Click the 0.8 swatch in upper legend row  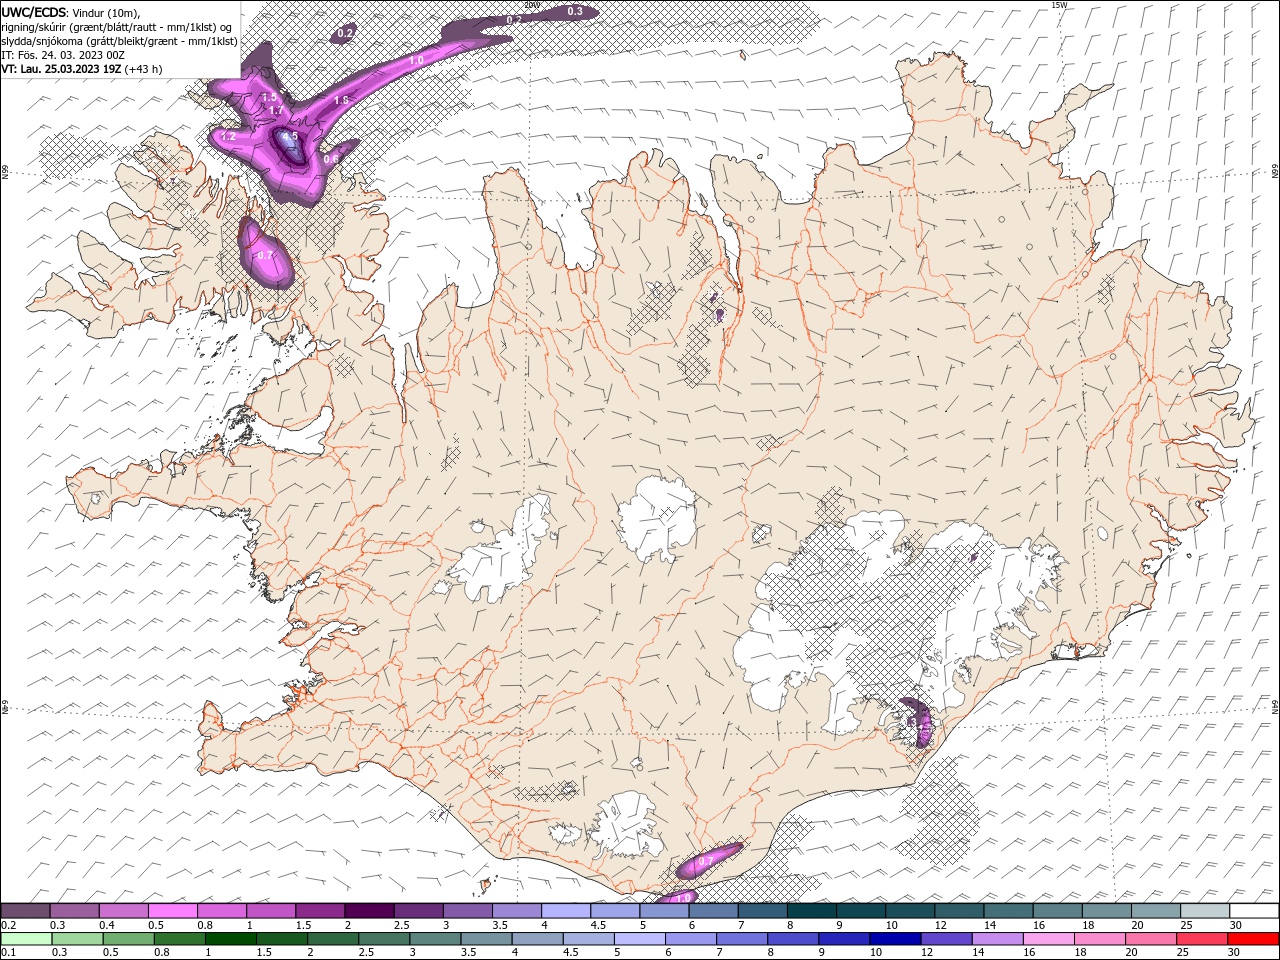(x=221, y=911)
